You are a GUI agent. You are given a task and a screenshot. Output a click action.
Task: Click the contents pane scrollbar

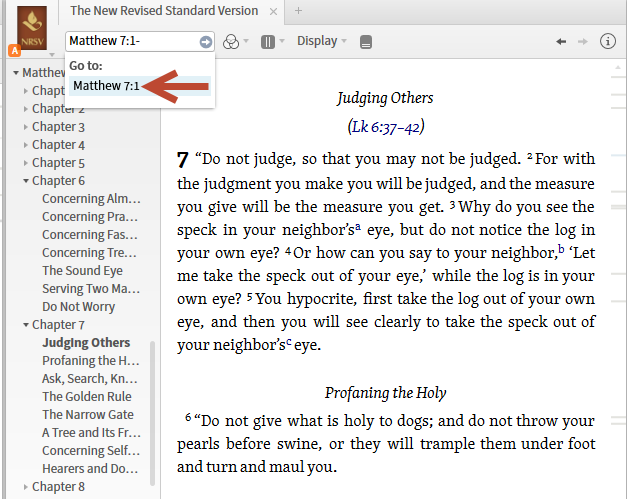point(152,413)
